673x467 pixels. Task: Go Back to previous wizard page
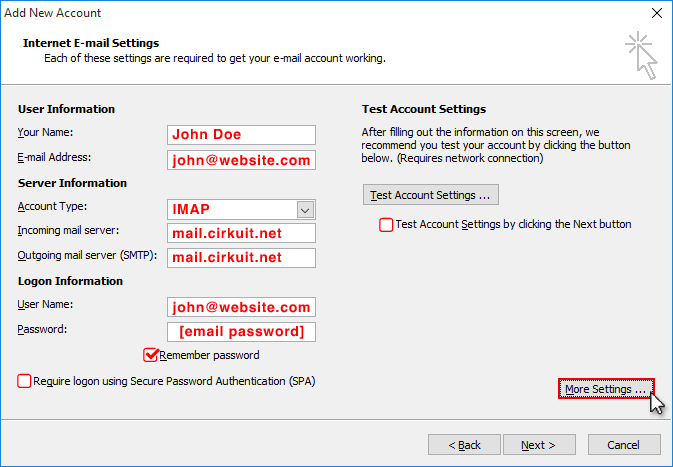pyautogui.click(x=464, y=445)
